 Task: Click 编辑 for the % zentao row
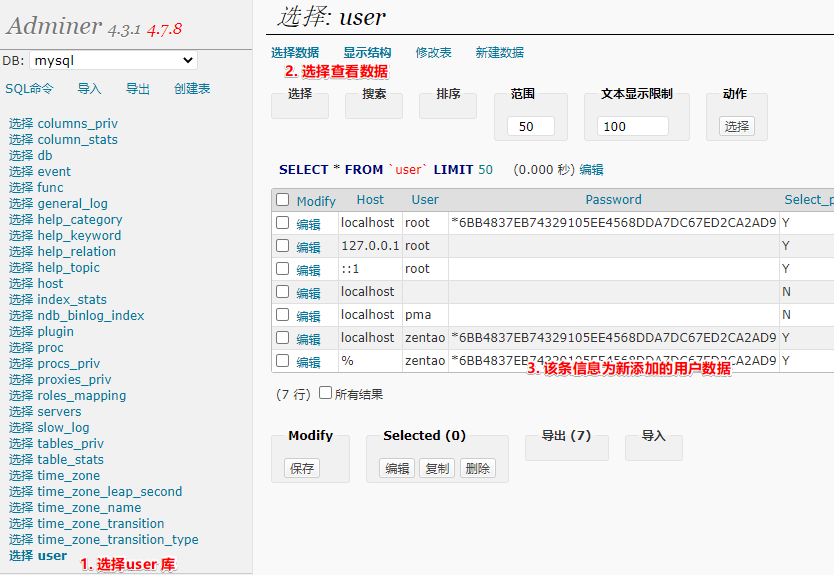tap(308, 362)
